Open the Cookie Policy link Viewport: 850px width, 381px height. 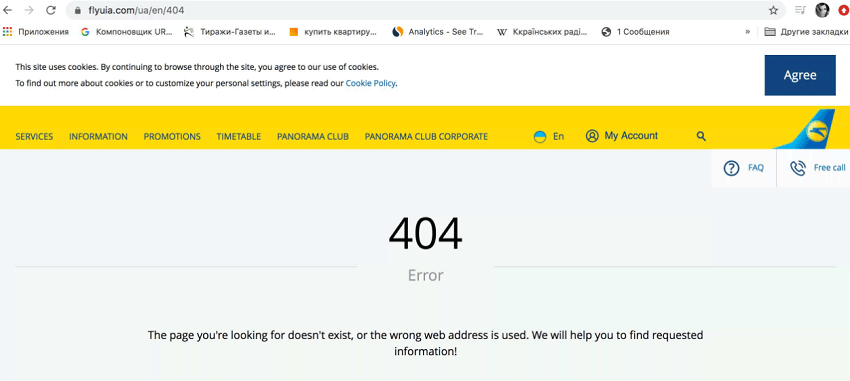[x=370, y=83]
